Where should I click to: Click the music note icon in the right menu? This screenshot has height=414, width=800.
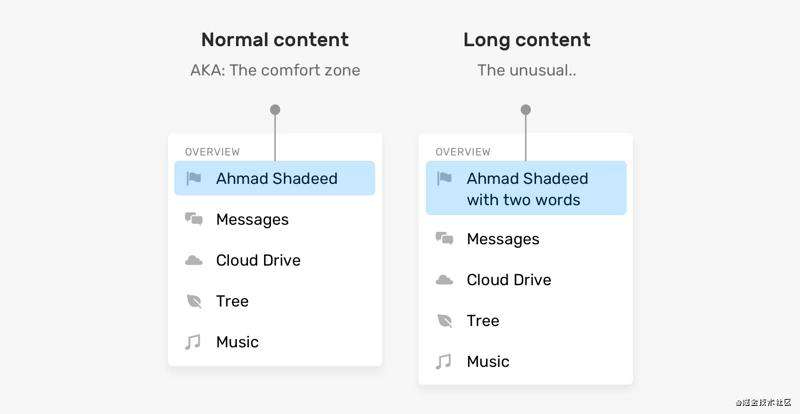[443, 361]
